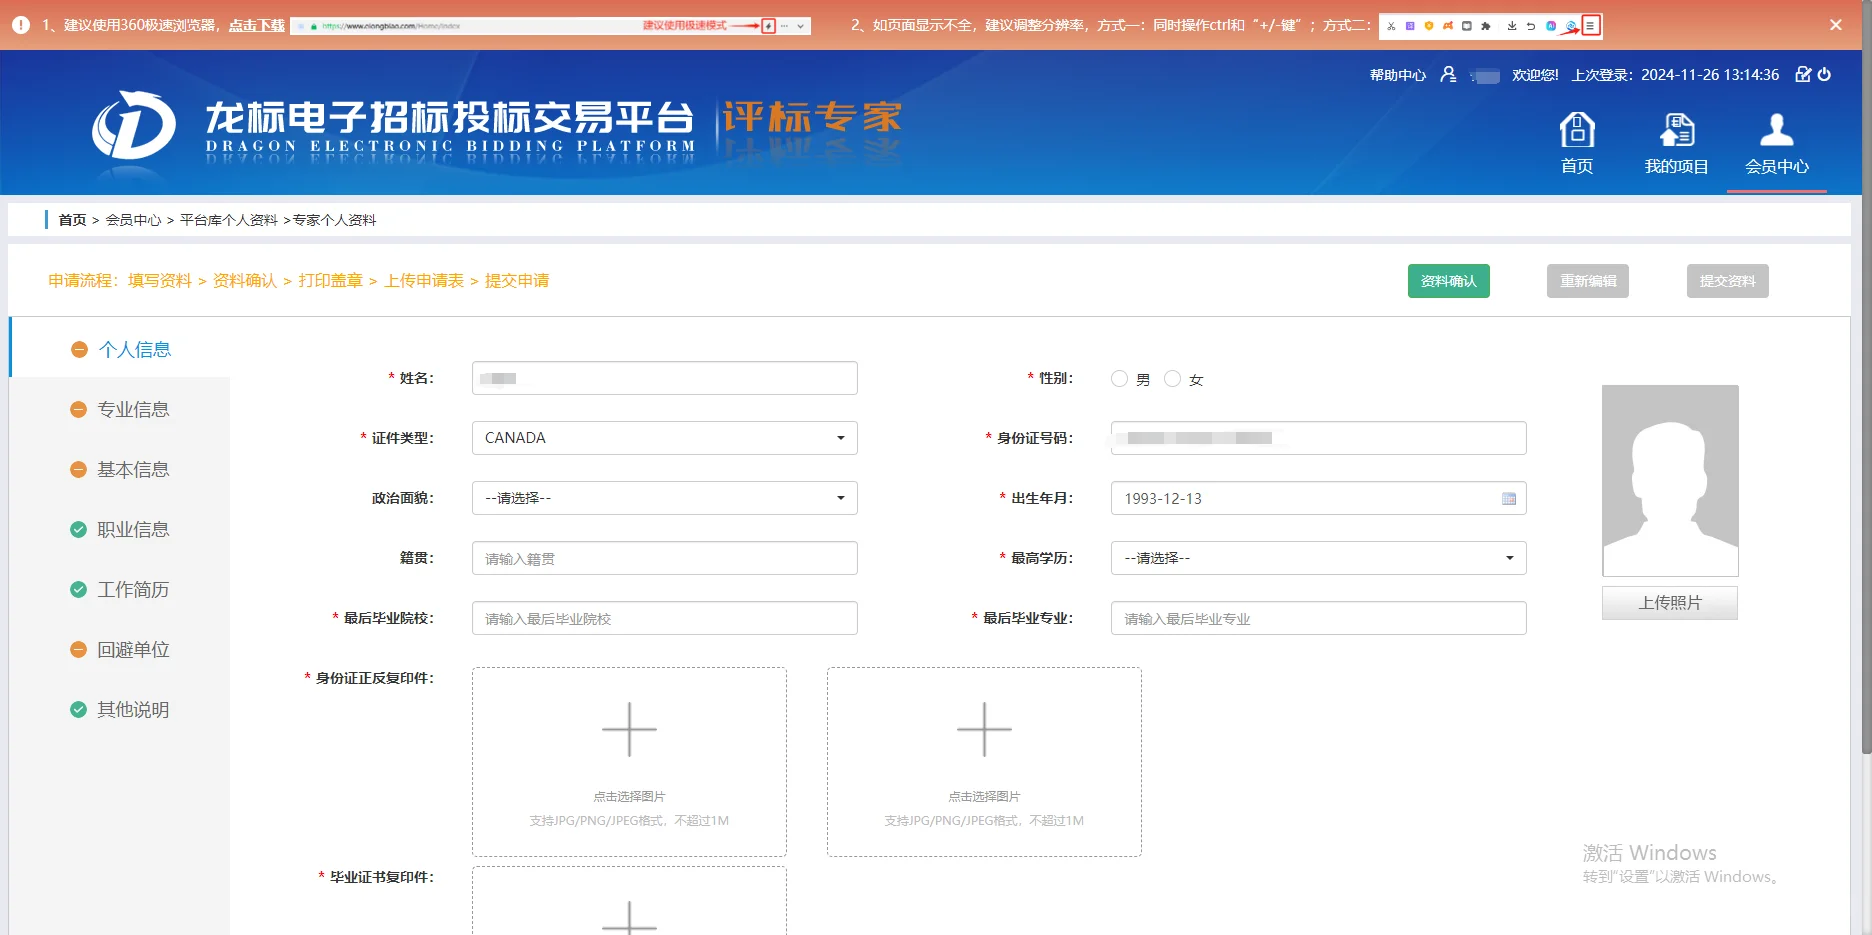The height and width of the screenshot is (935, 1872).
Task: Click the browser downloads icon in the toolbar strip
Action: 1513,25
